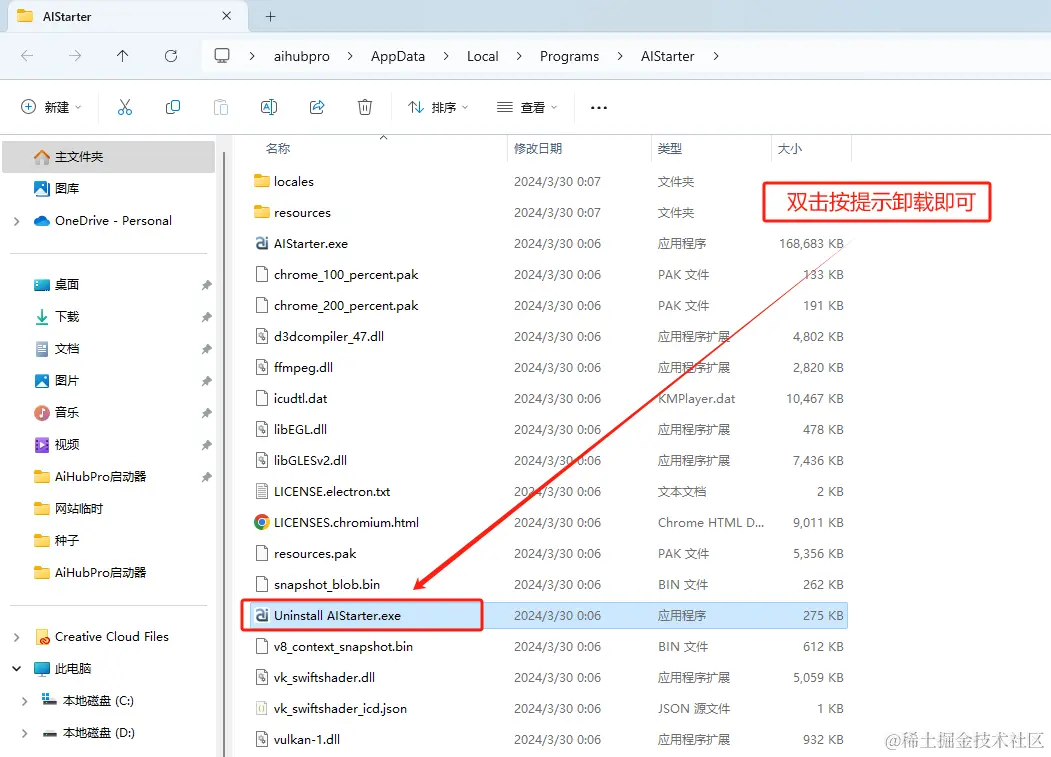Open a new tab with the plus button
Image resolution: width=1051 pixels, height=757 pixels.
click(270, 16)
